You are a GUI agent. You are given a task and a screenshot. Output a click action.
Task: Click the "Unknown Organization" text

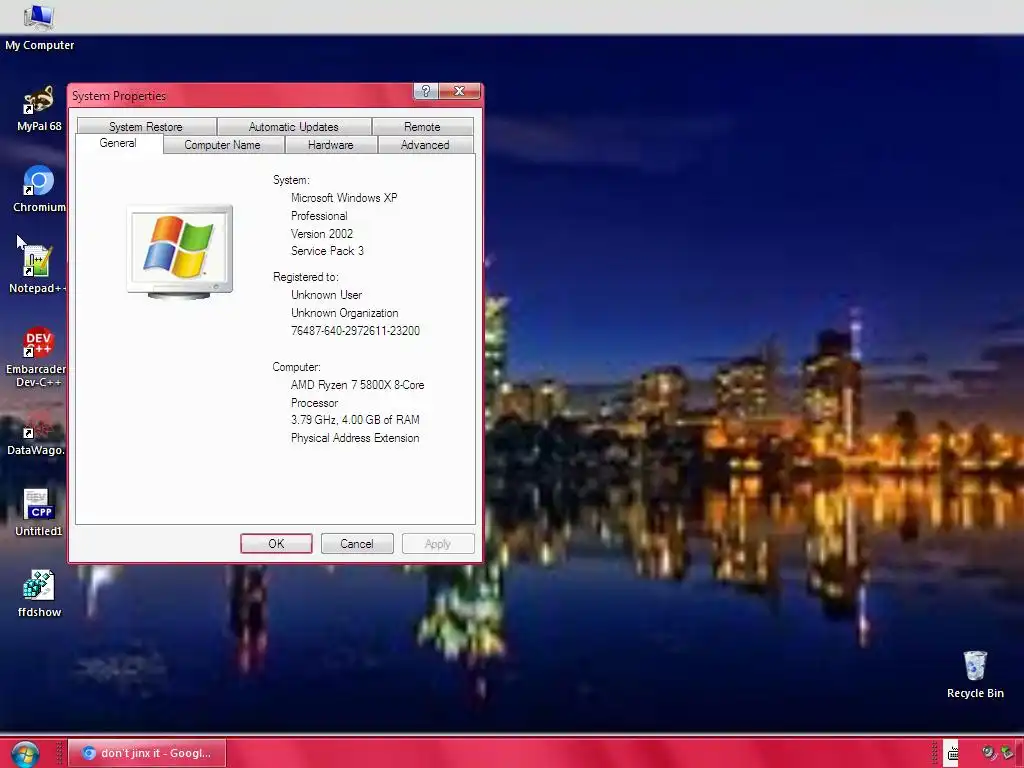(344, 313)
